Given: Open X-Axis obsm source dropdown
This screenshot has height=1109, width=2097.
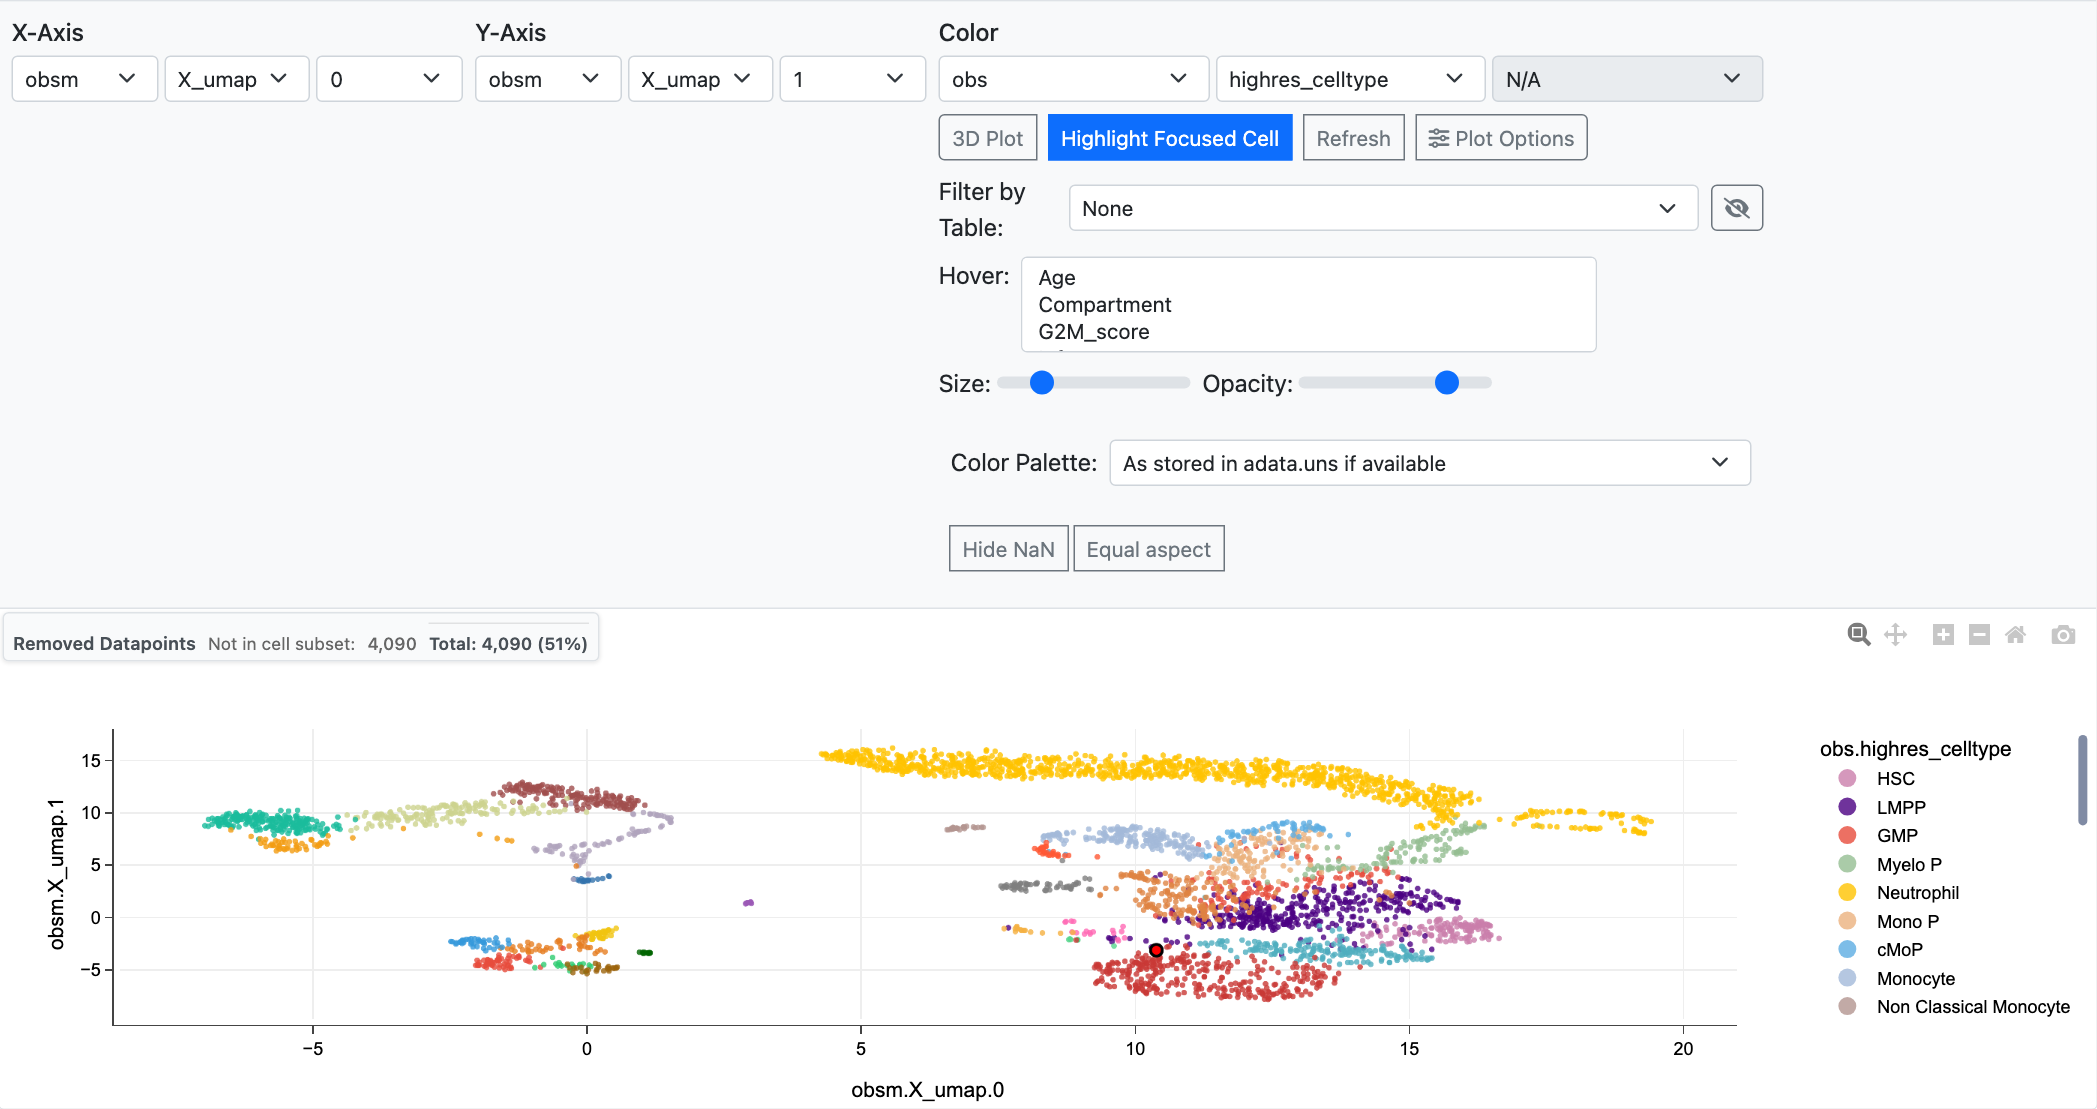Looking at the screenshot, I should click(x=85, y=79).
